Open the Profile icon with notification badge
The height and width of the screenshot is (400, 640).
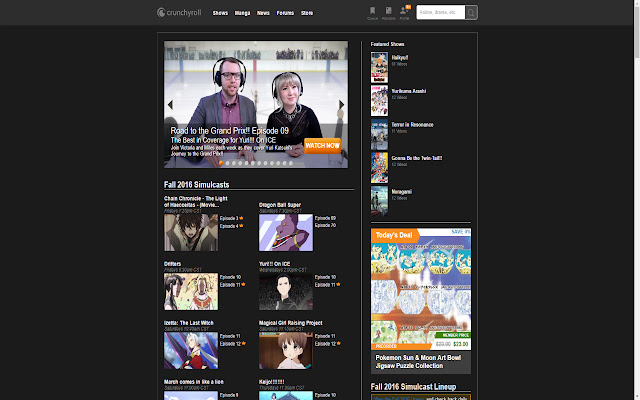(x=406, y=12)
